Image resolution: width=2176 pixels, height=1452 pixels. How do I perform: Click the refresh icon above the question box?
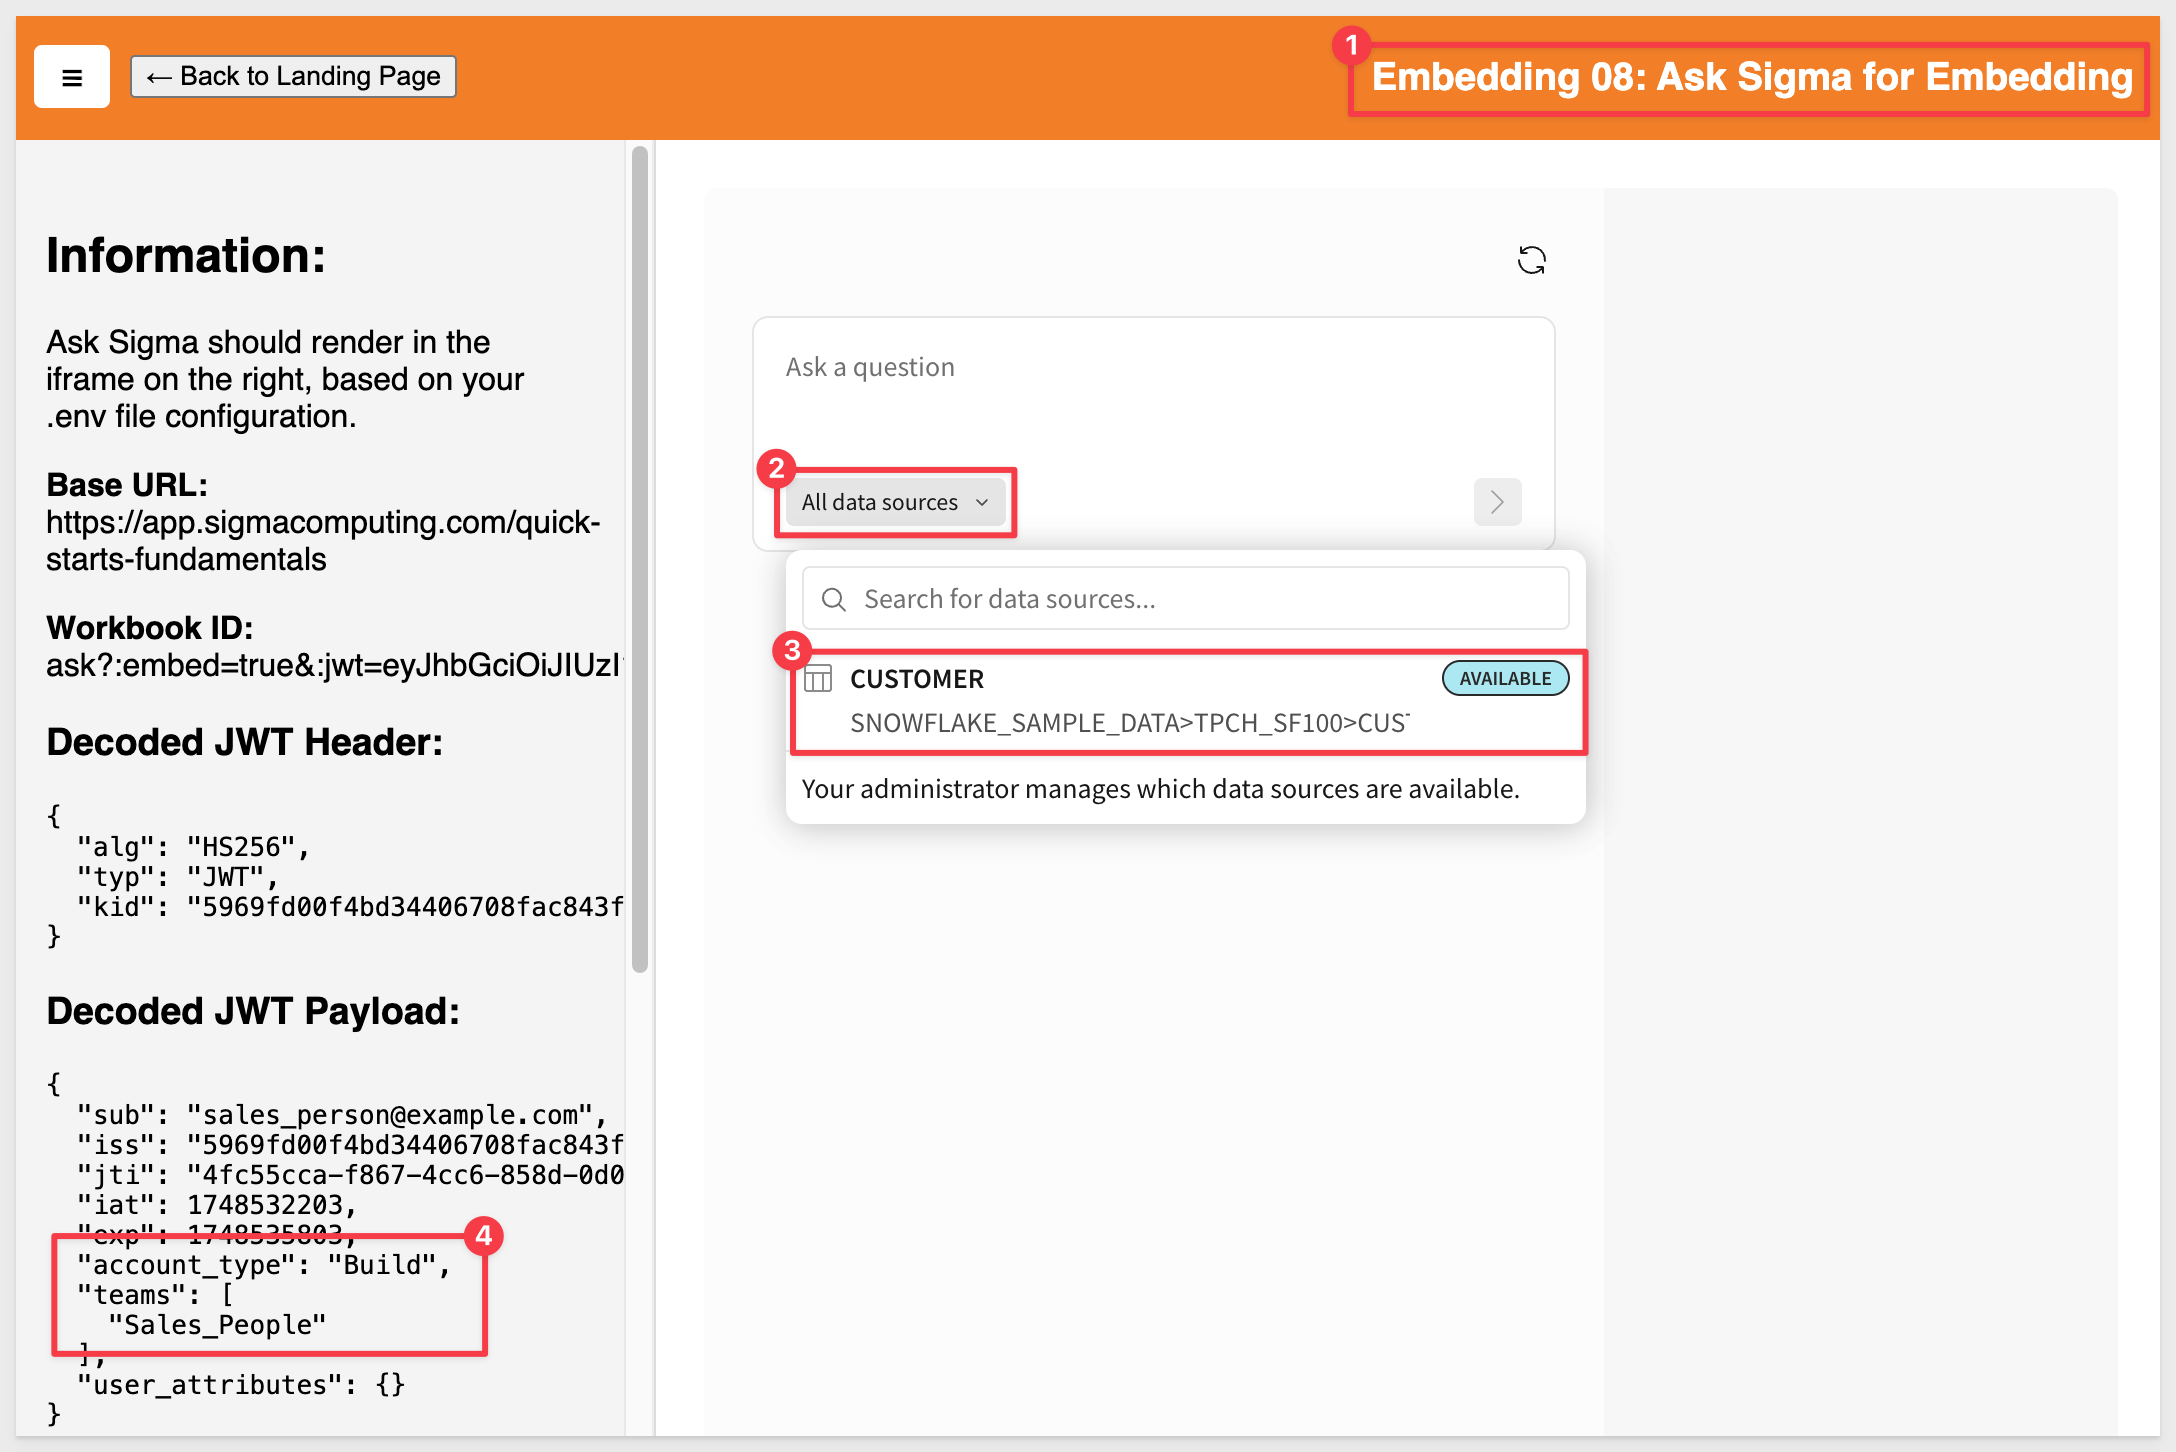point(1531,260)
